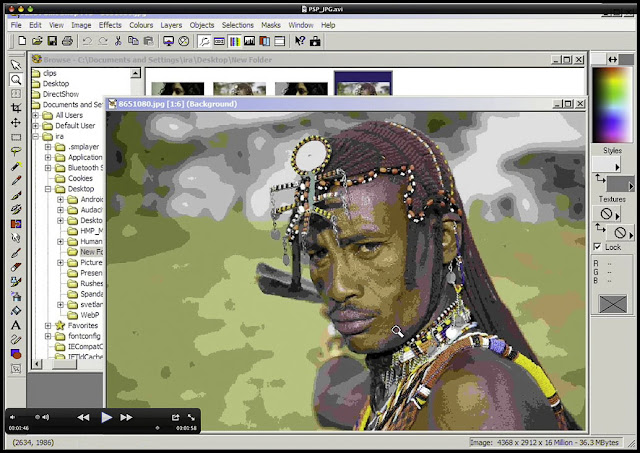Expand the fontconfig folder node
The width and height of the screenshot is (640, 453).
[x=48, y=336]
